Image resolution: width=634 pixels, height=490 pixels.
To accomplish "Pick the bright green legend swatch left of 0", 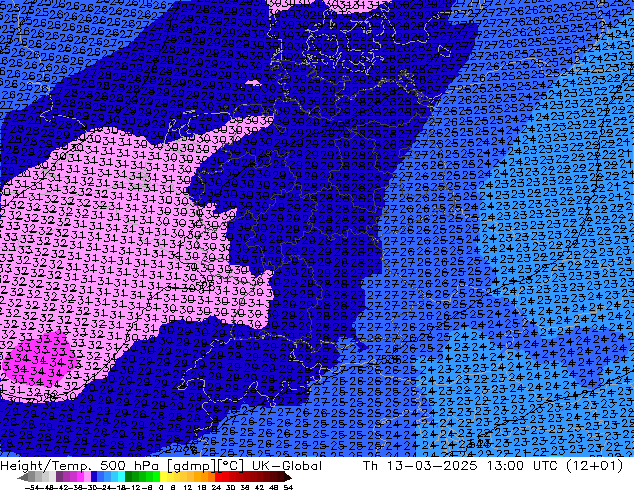I will coord(156,476).
